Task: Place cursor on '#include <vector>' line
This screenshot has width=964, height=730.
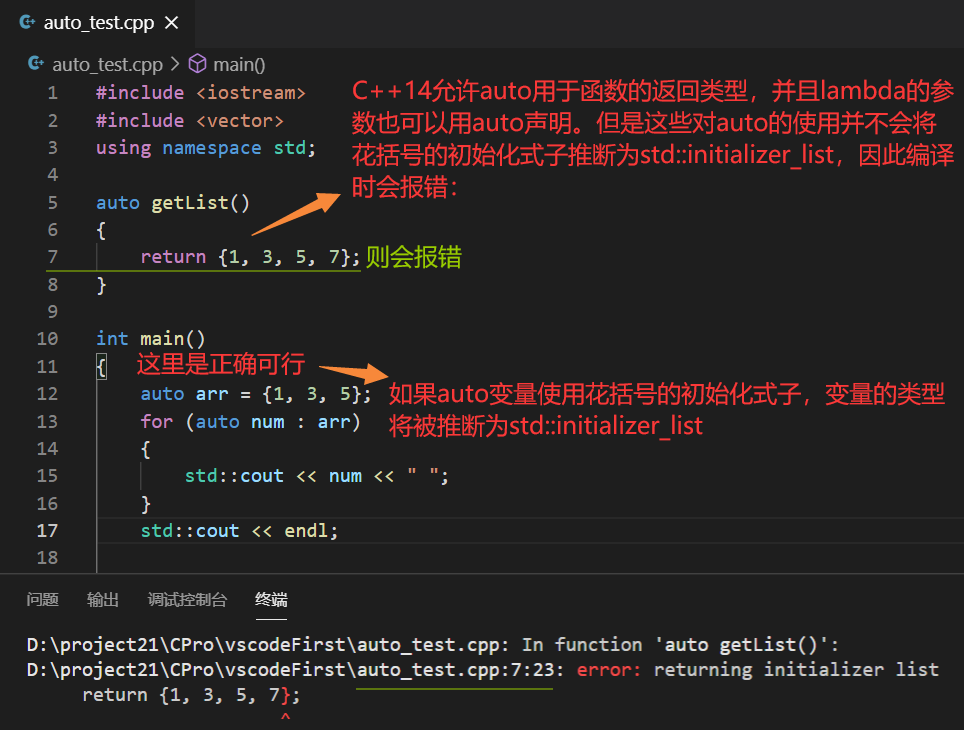Action: pos(189,121)
